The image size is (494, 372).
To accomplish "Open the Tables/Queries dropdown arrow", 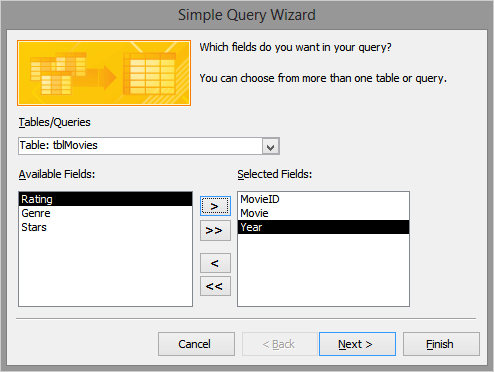I will [270, 146].
